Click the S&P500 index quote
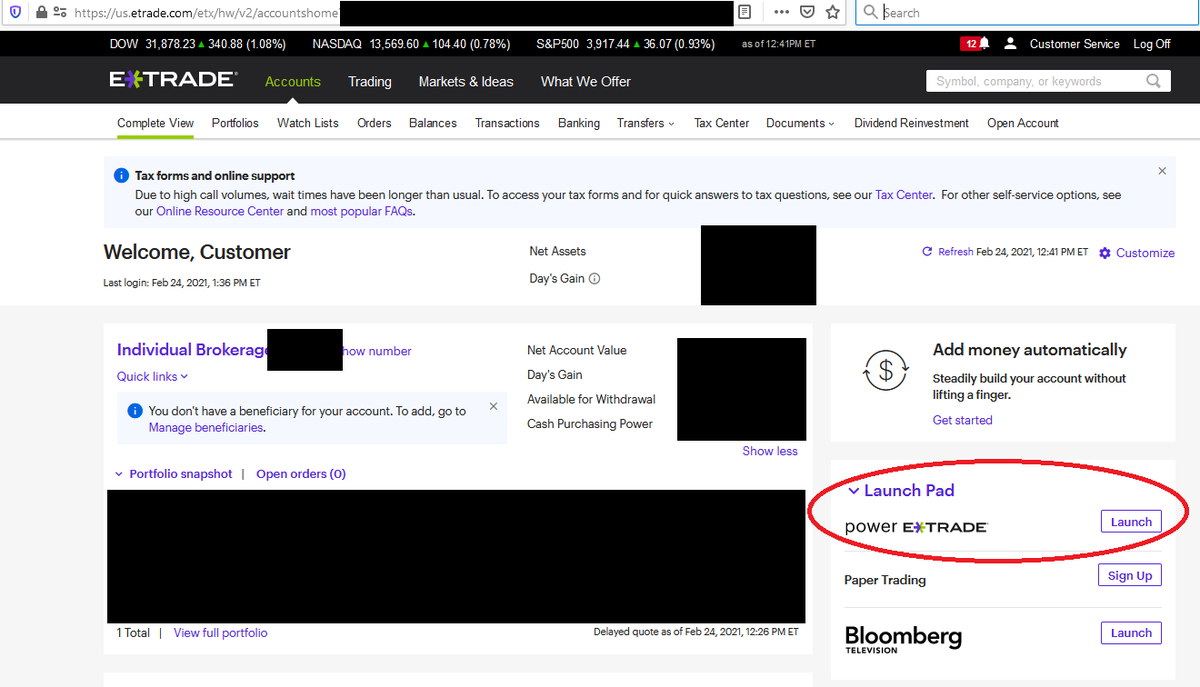This screenshot has height=687, width=1200. pos(625,44)
